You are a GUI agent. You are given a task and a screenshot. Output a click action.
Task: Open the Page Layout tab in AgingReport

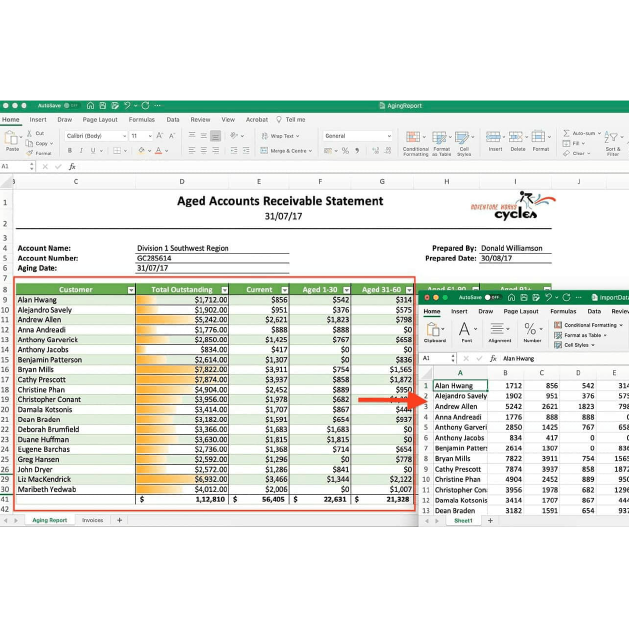[x=100, y=120]
